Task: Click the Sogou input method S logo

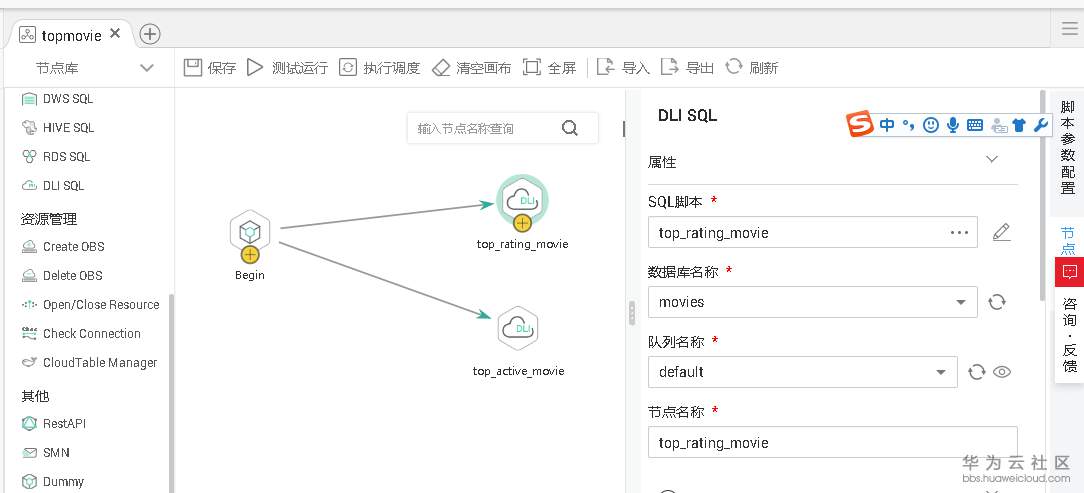Action: click(x=861, y=124)
